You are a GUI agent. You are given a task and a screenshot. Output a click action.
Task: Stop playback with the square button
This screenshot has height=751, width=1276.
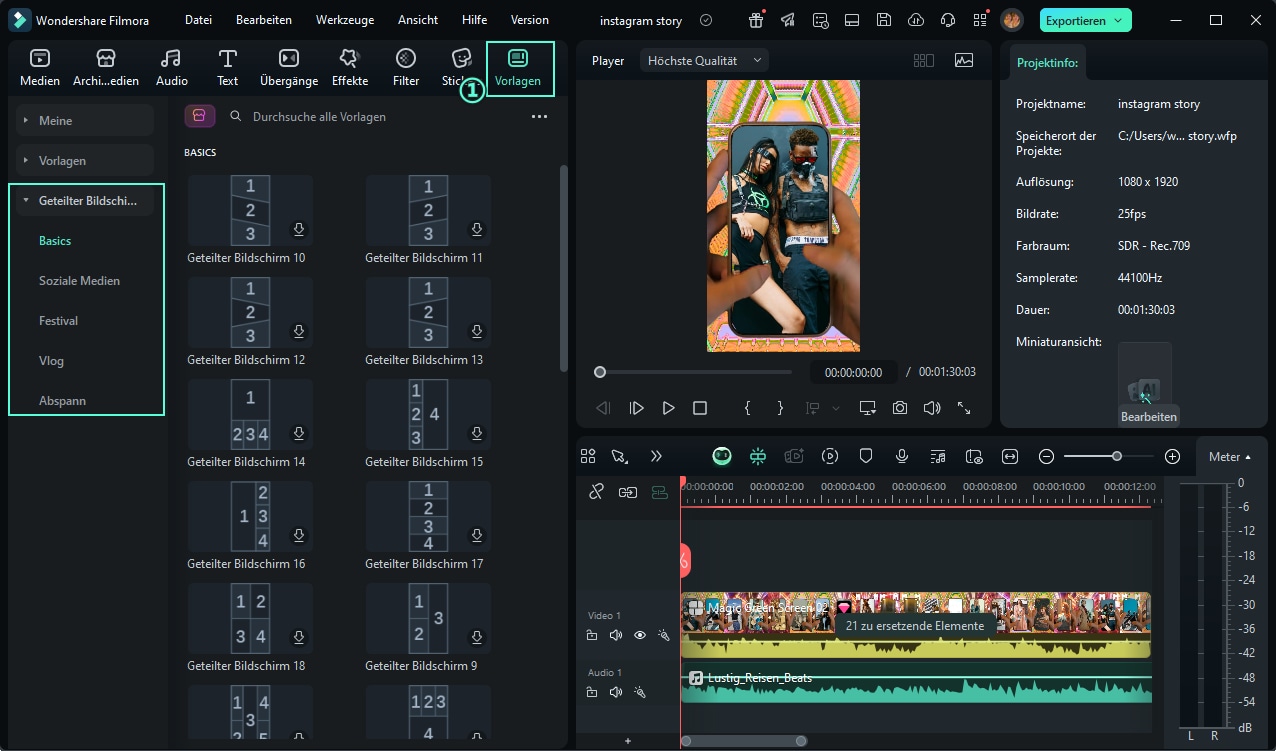tap(700, 408)
